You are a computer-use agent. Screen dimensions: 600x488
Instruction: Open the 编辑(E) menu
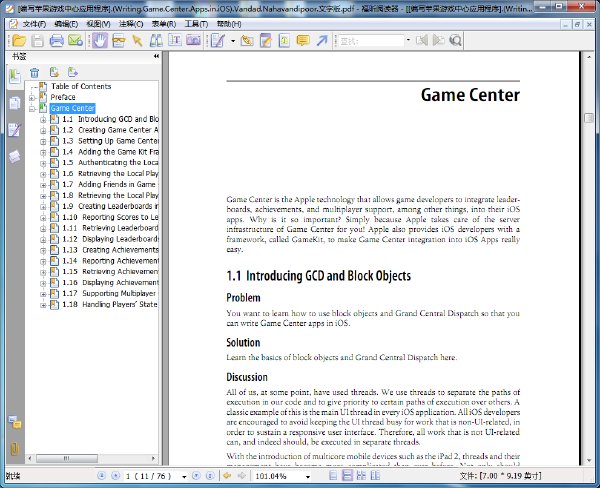coord(66,24)
